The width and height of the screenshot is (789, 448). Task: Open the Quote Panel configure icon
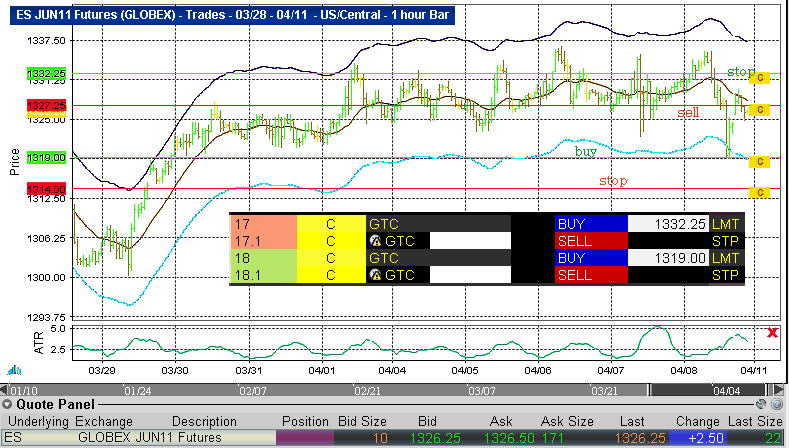click(761, 404)
